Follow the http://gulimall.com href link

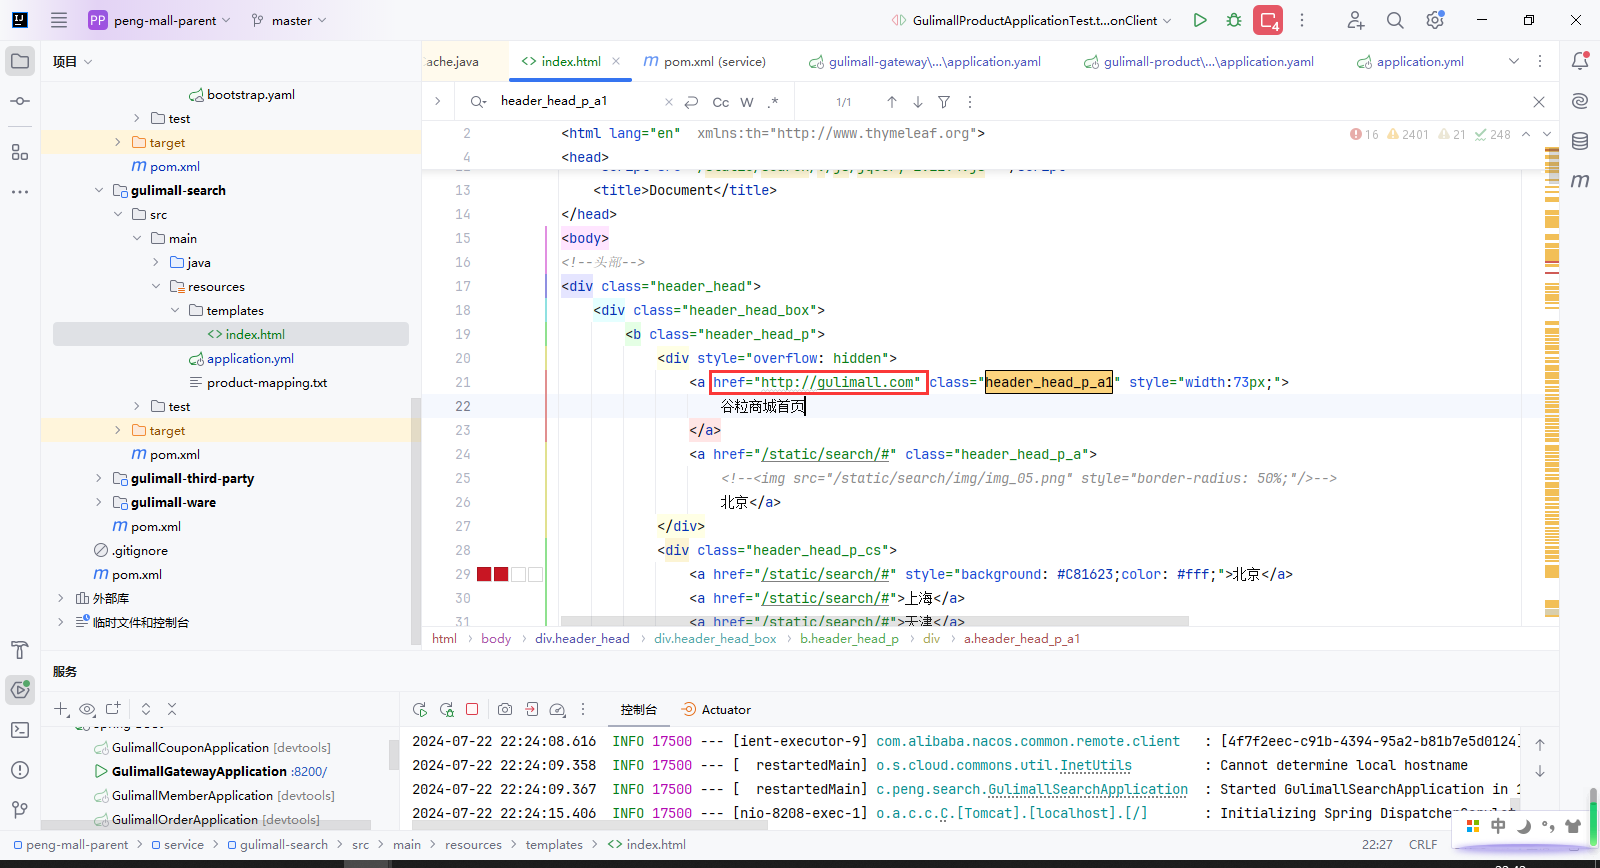(x=837, y=382)
